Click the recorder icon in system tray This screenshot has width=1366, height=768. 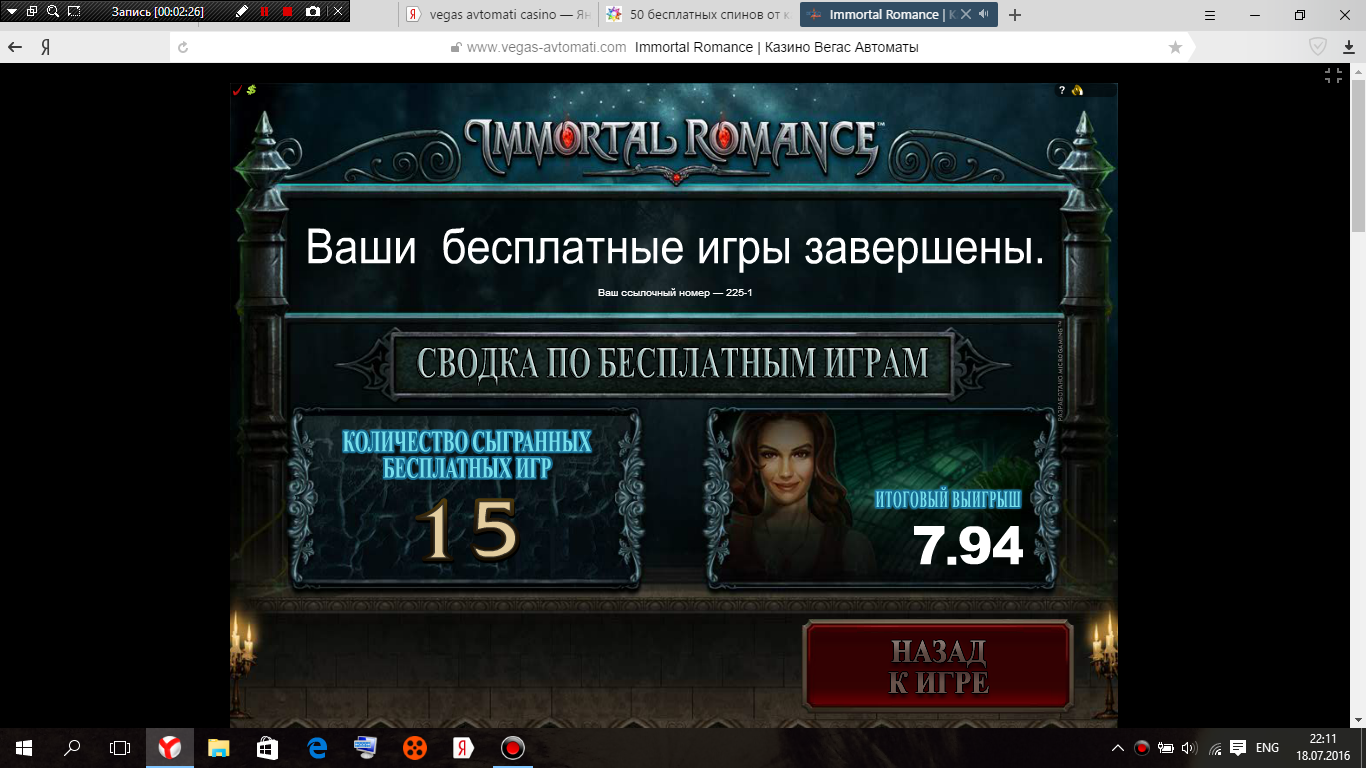click(x=1142, y=747)
